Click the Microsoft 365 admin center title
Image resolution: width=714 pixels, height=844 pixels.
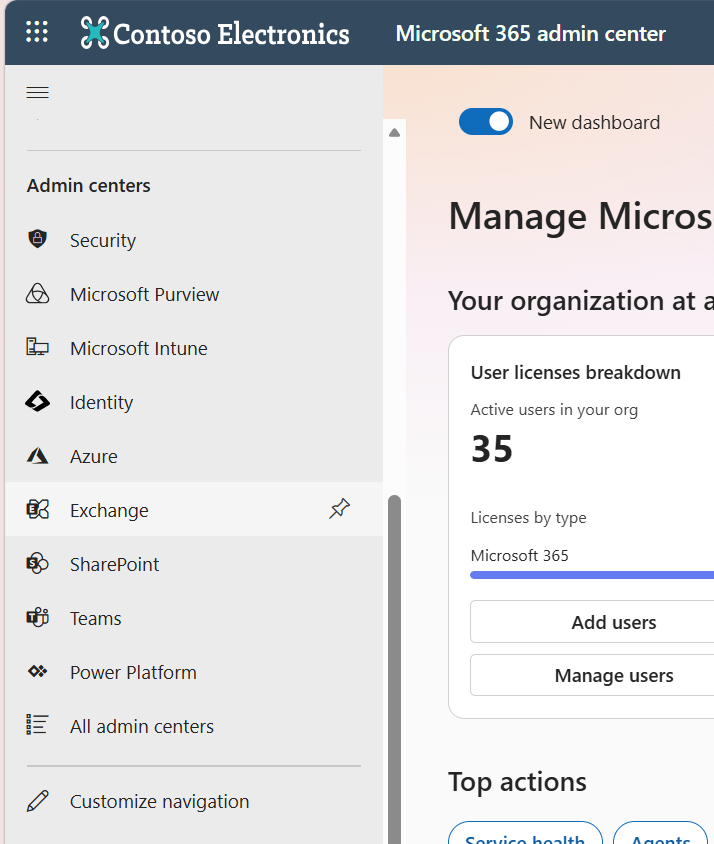click(530, 33)
